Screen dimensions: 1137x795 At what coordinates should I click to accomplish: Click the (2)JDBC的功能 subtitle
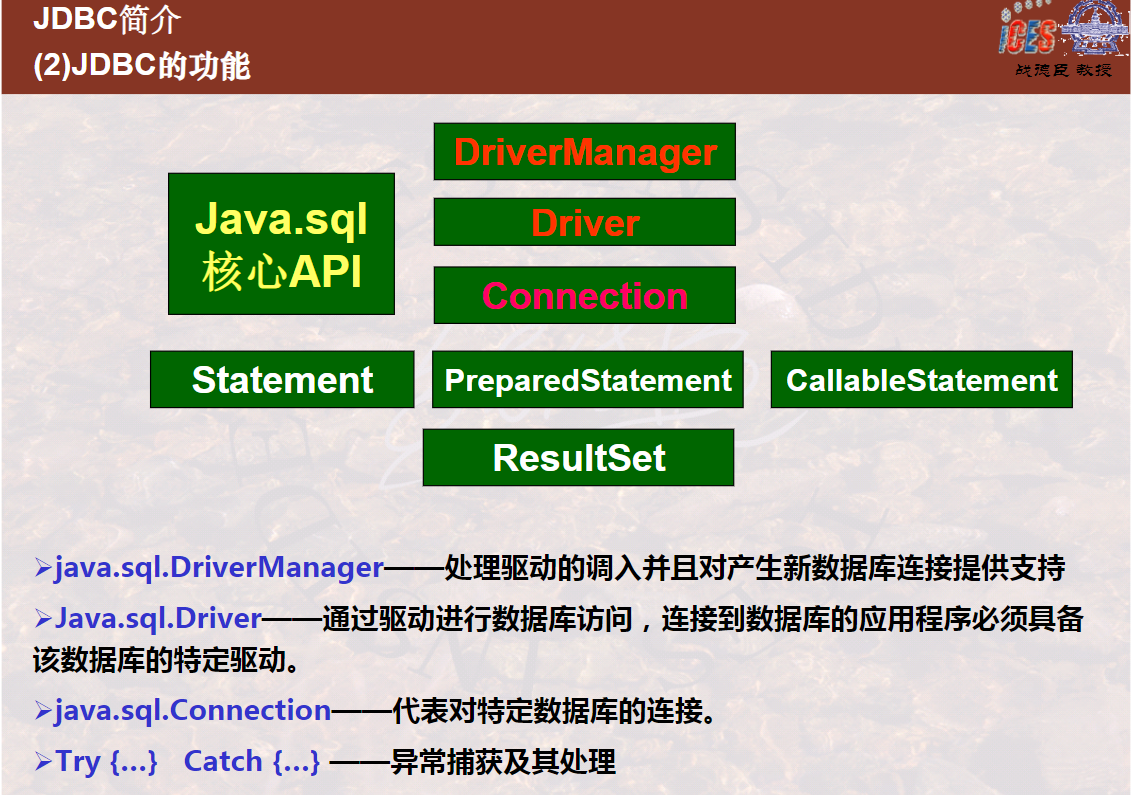[142, 66]
